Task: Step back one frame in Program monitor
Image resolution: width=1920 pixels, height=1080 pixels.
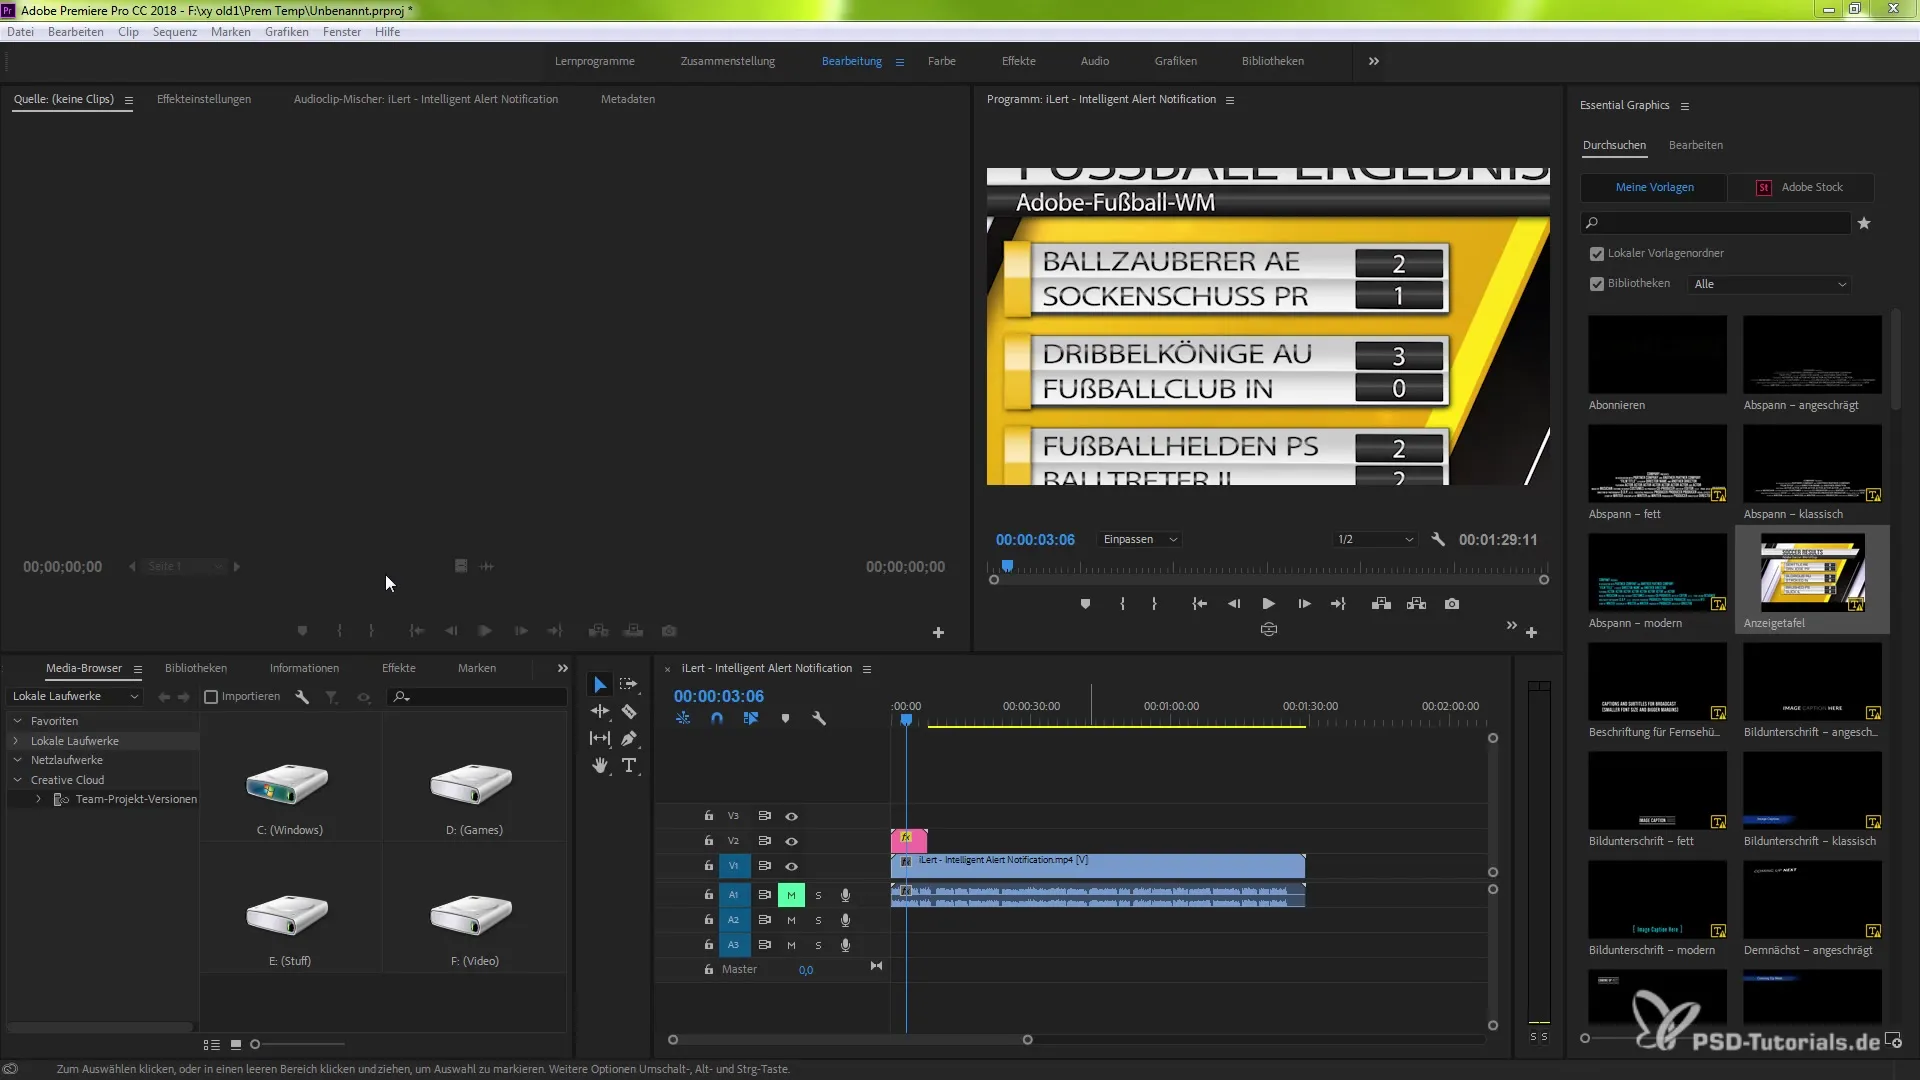Action: coord(1234,604)
